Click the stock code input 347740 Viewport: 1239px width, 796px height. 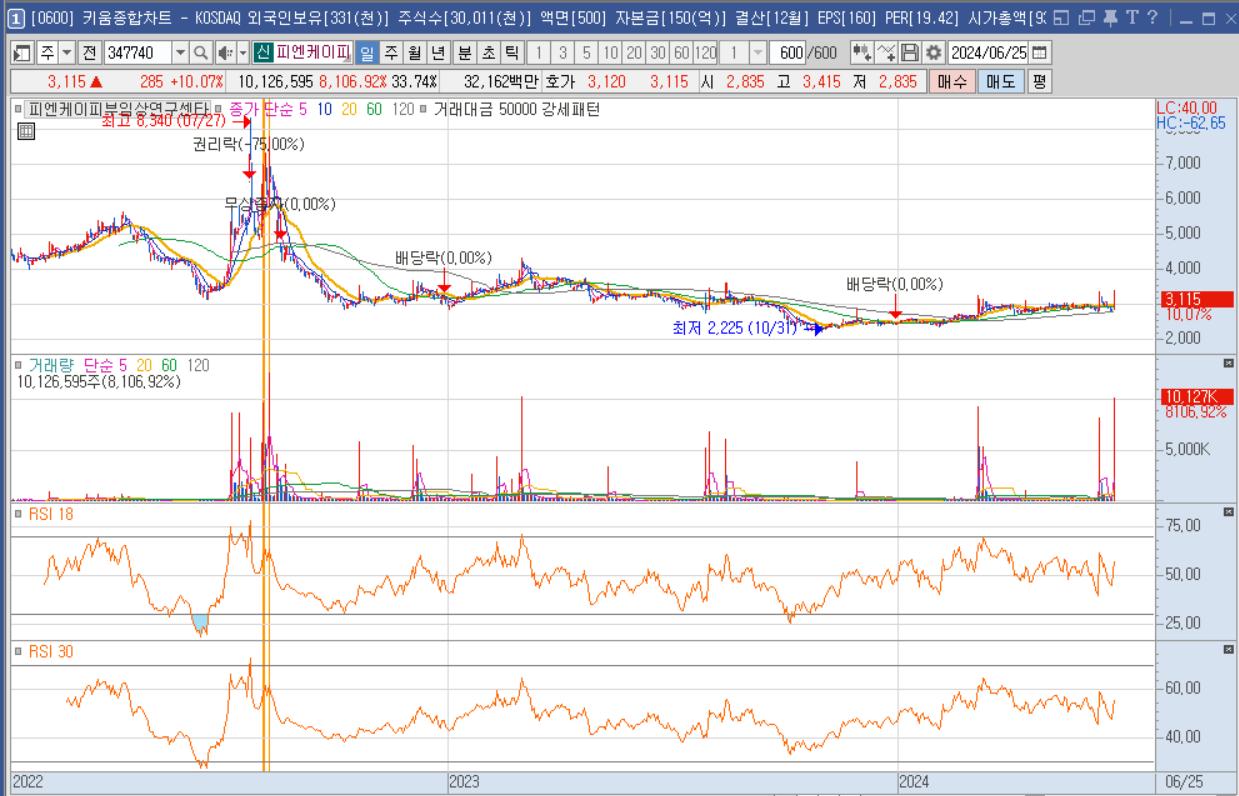[x=138, y=53]
